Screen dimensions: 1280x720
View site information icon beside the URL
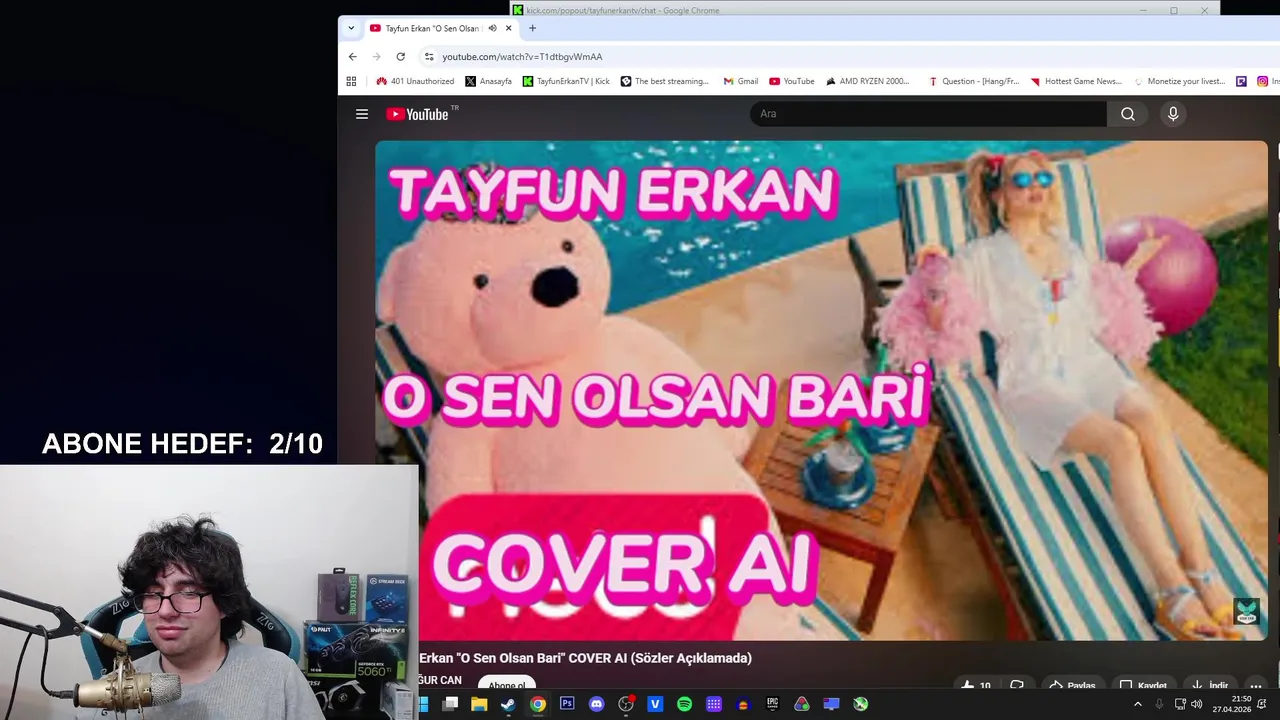click(x=429, y=57)
